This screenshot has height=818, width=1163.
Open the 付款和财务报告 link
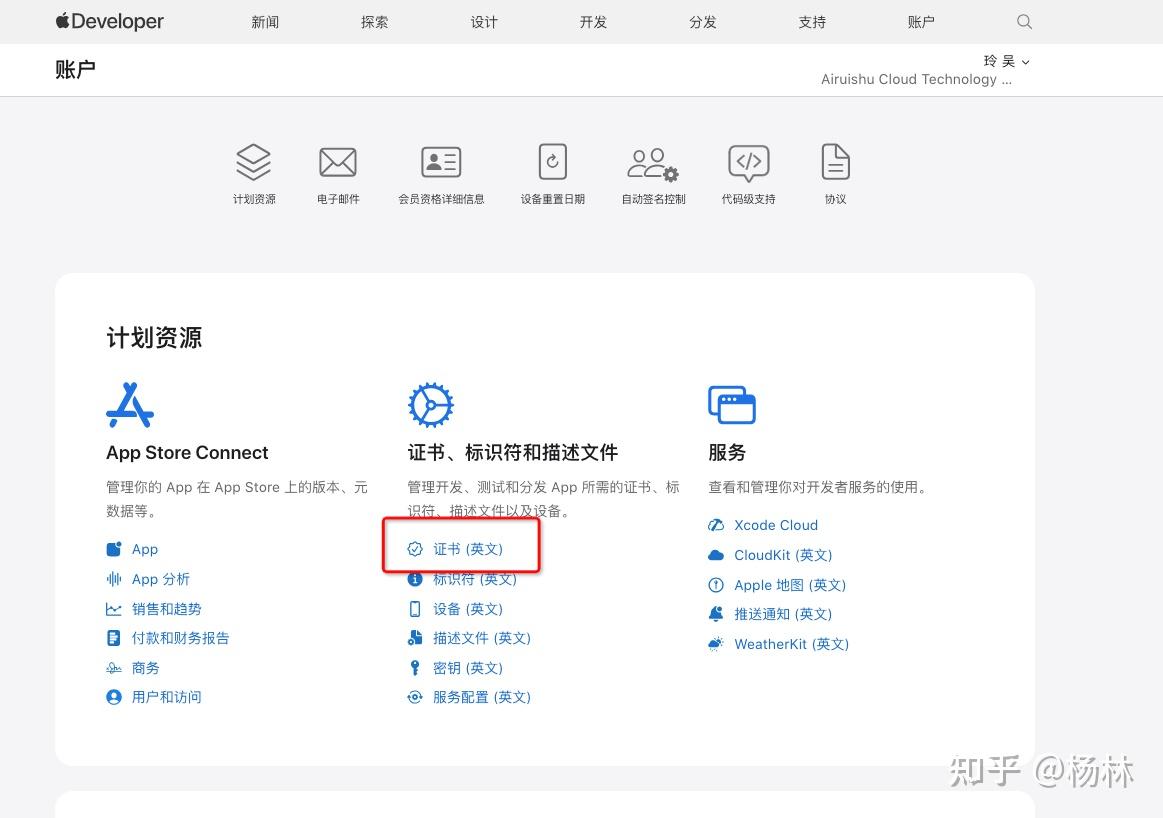pyautogui.click(x=180, y=638)
